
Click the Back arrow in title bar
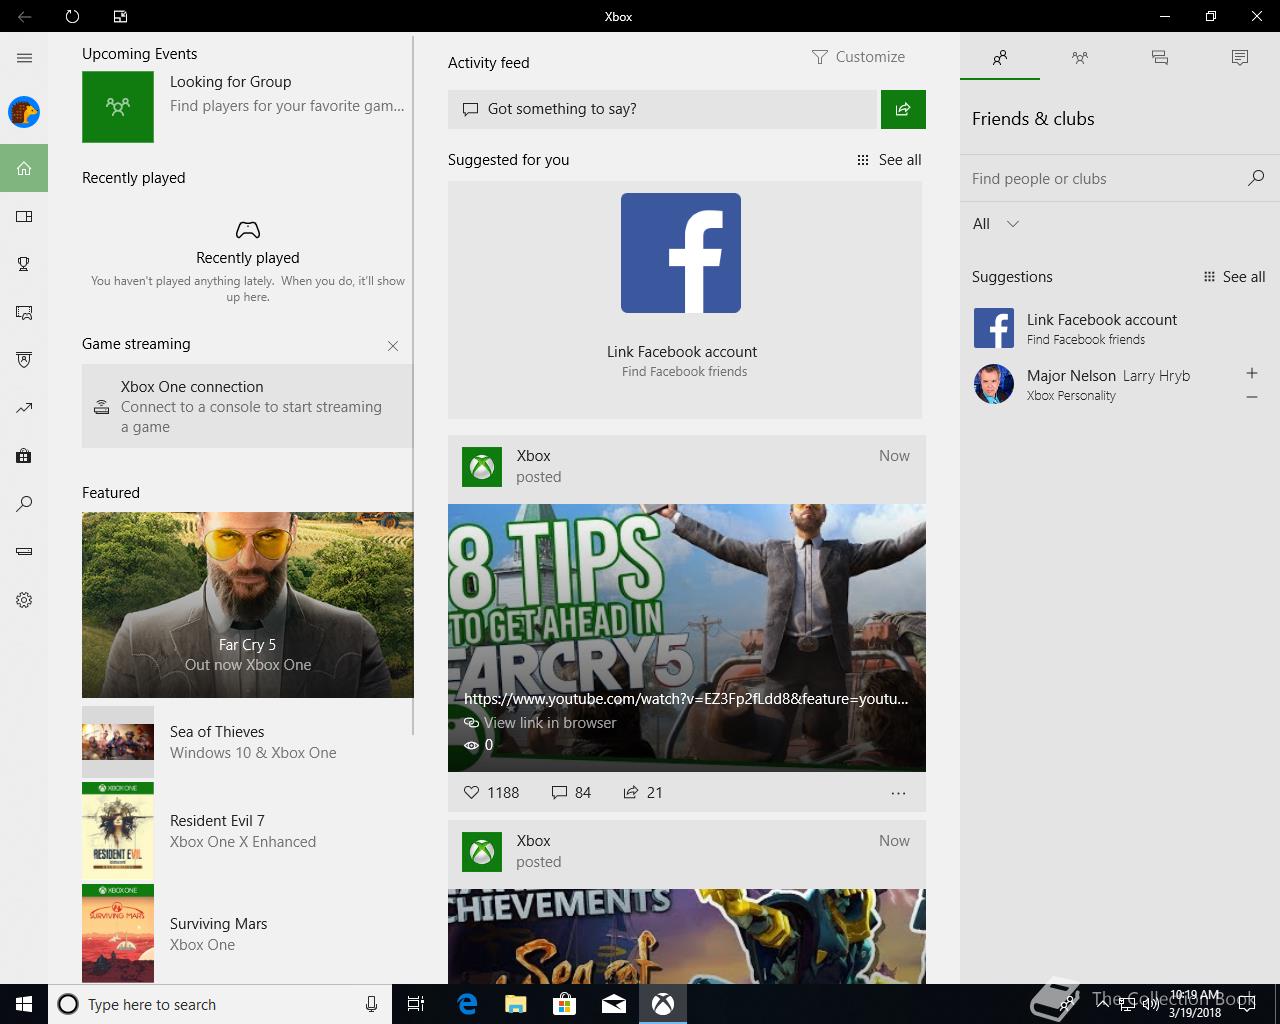pyautogui.click(x=24, y=16)
